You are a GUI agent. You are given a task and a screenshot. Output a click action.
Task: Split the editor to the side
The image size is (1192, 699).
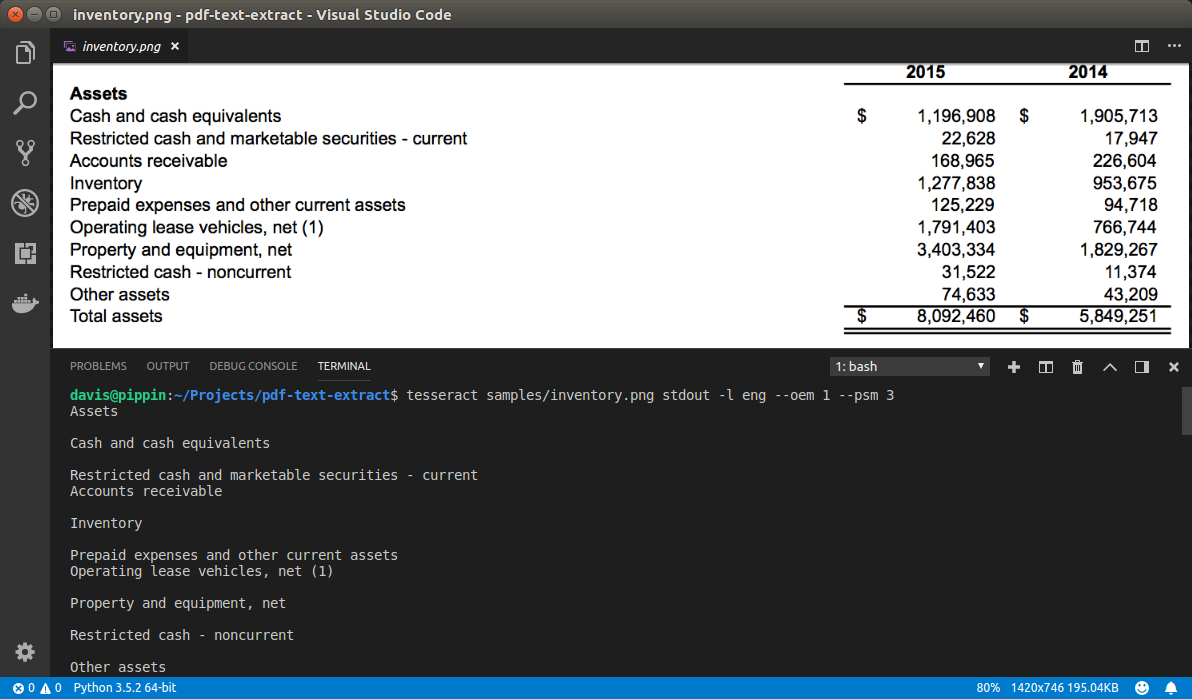pos(1142,46)
